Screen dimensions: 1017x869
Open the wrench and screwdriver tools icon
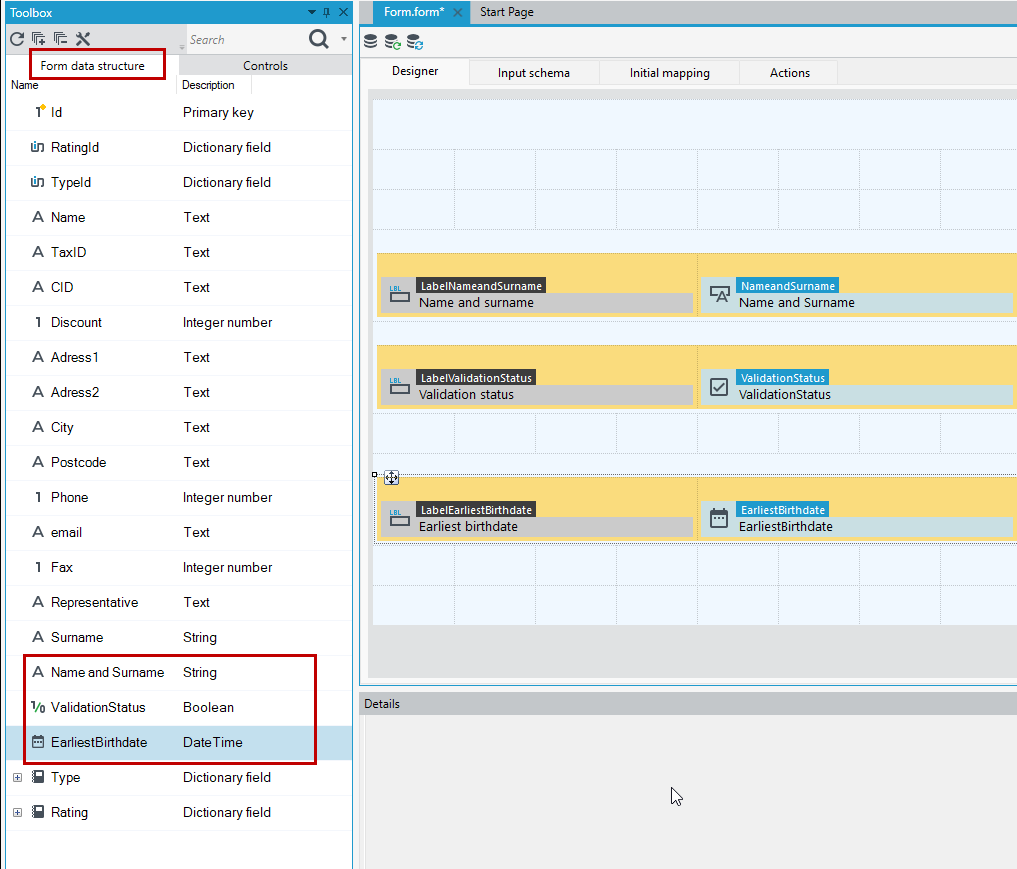tap(83, 40)
